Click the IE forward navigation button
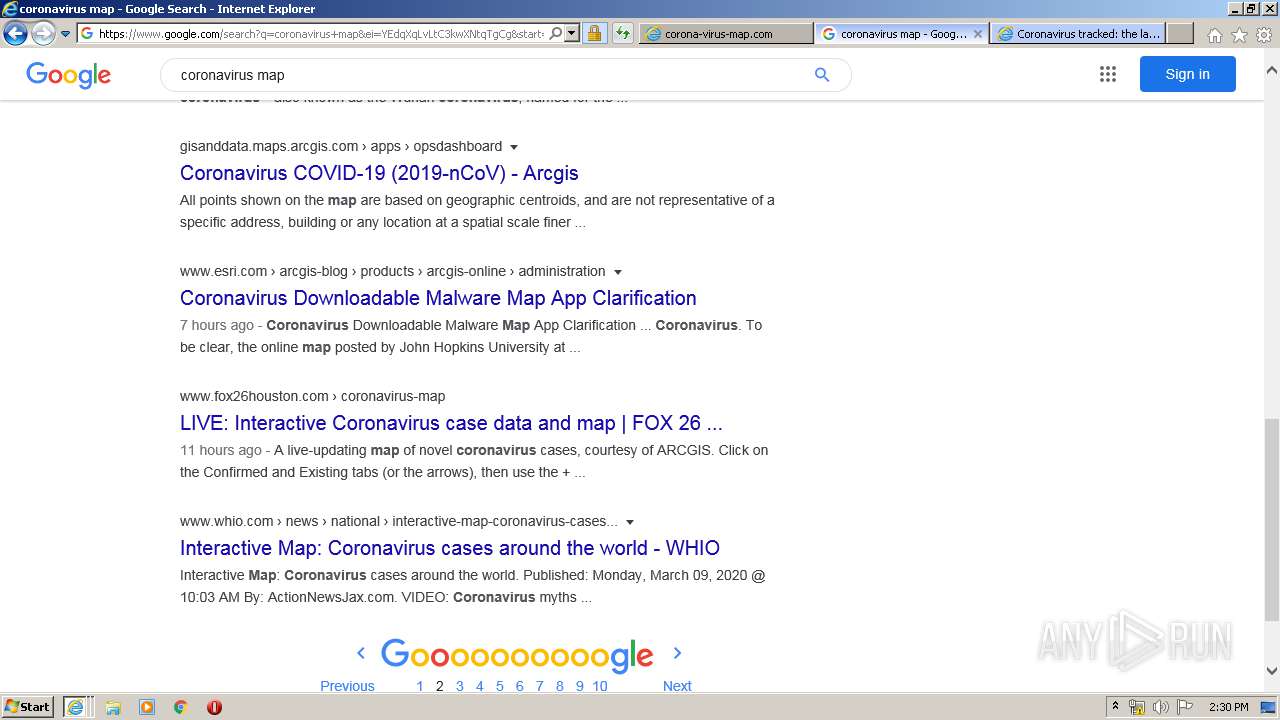 pyautogui.click(x=43, y=33)
